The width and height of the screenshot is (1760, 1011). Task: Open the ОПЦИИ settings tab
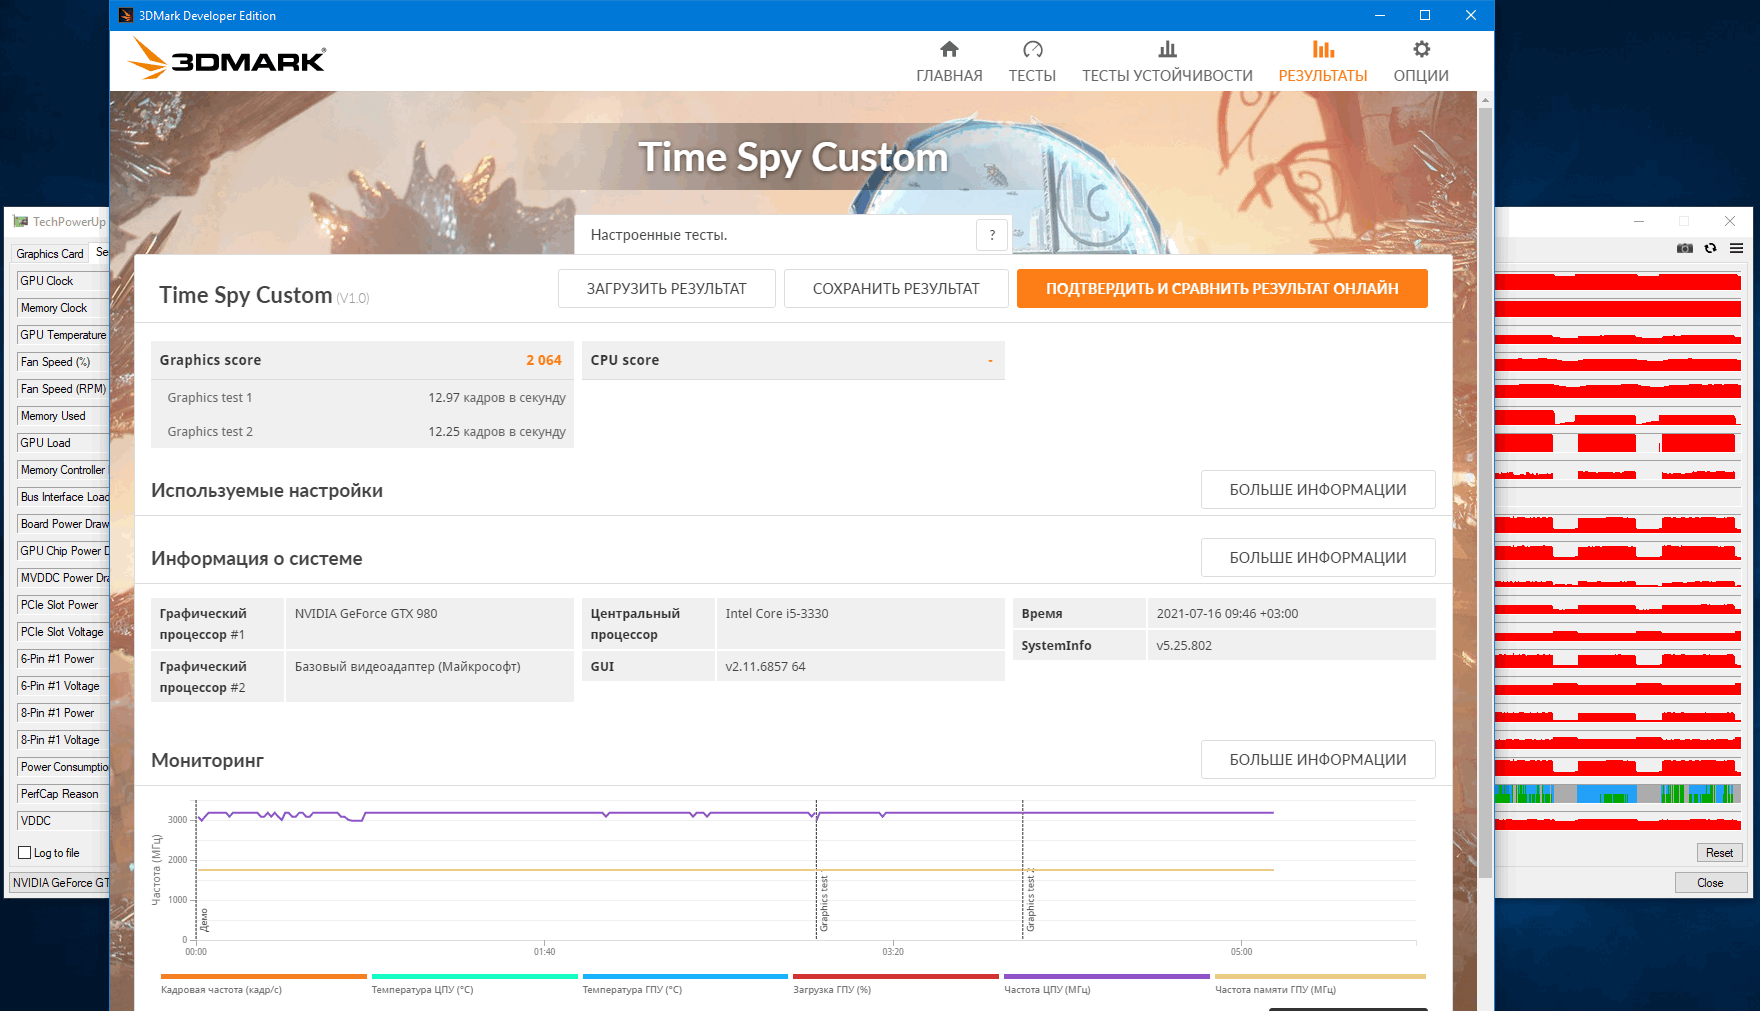tap(1421, 62)
